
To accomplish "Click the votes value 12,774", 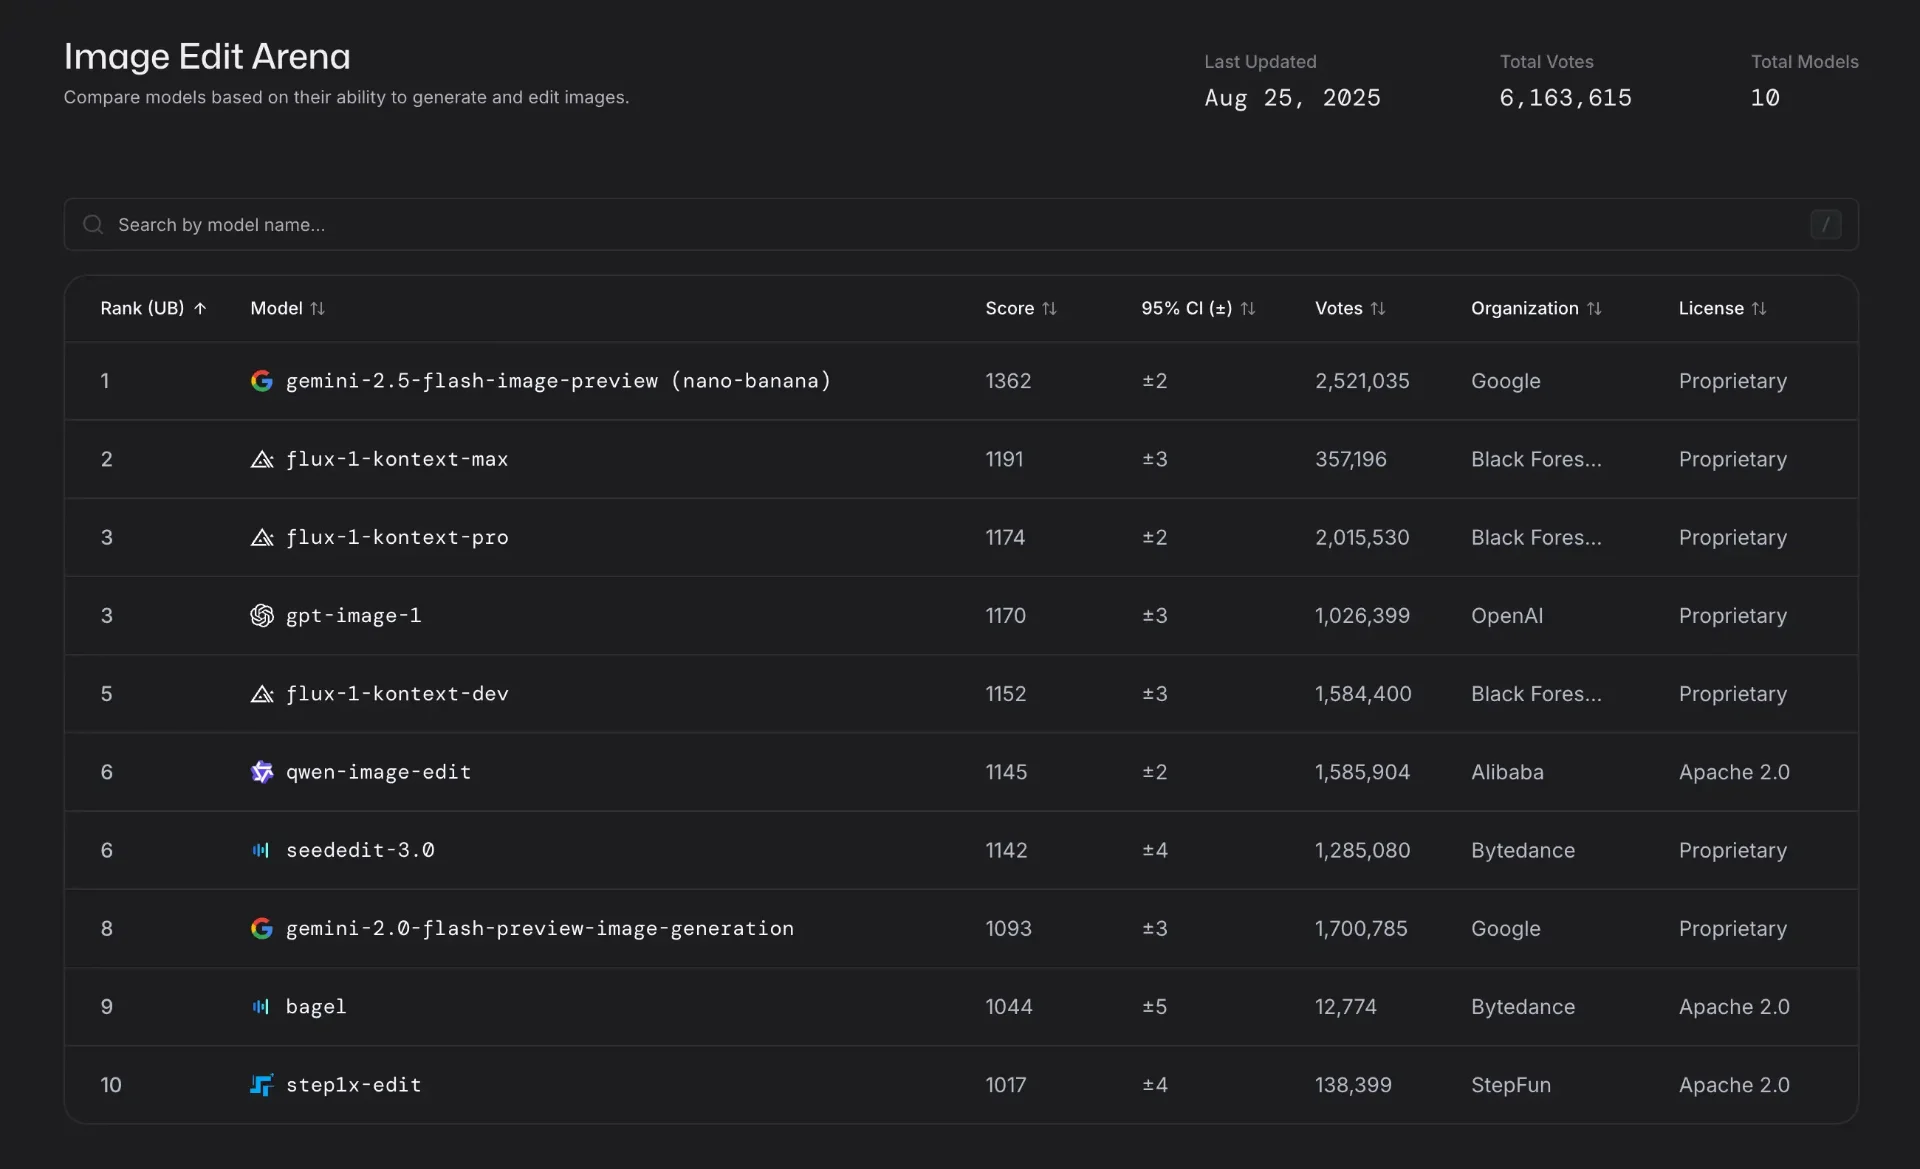I will point(1346,1006).
